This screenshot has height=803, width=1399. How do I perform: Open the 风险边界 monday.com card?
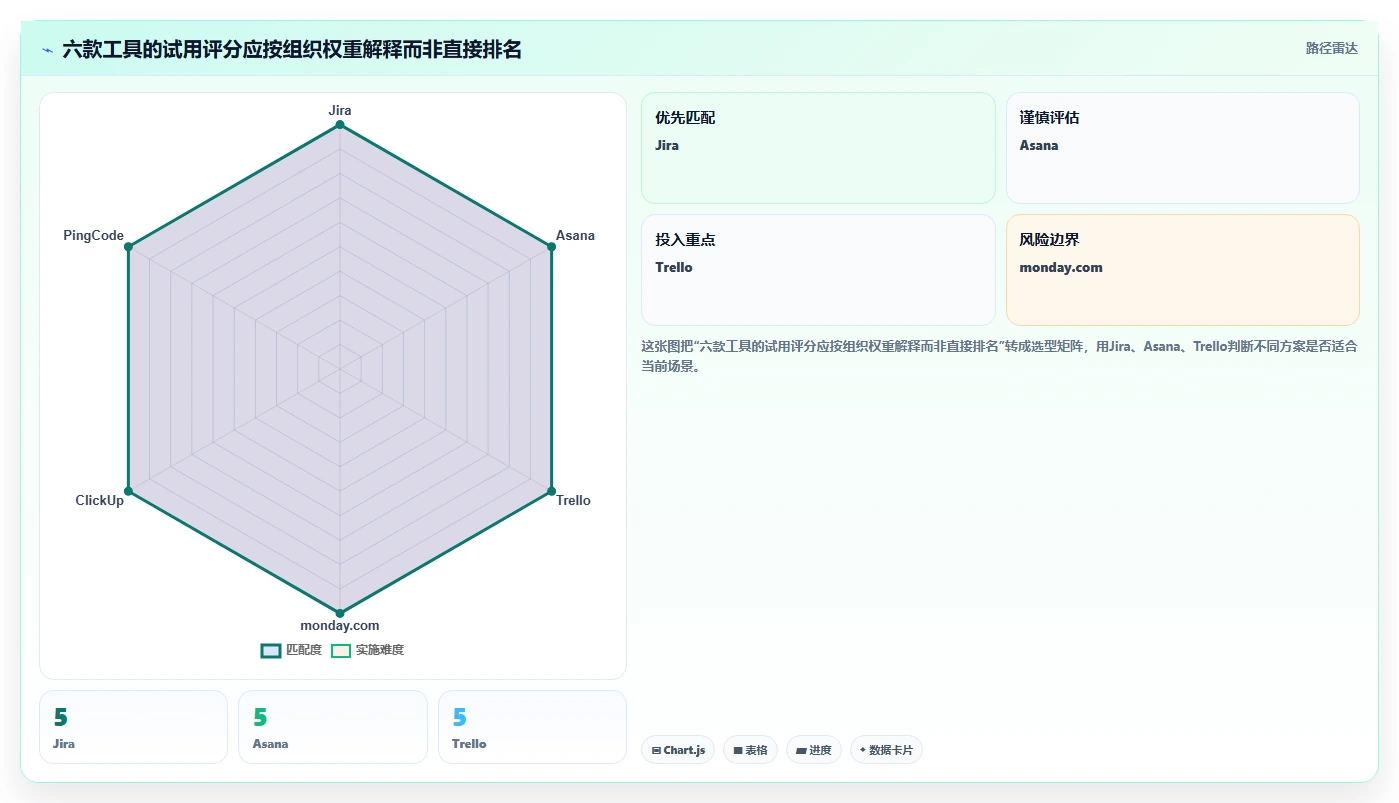pos(1183,270)
